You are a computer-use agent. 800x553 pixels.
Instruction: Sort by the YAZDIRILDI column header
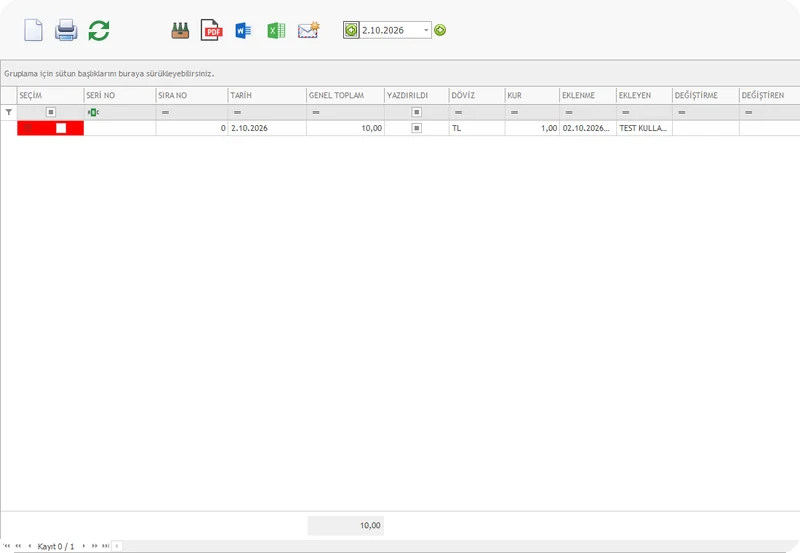click(416, 95)
